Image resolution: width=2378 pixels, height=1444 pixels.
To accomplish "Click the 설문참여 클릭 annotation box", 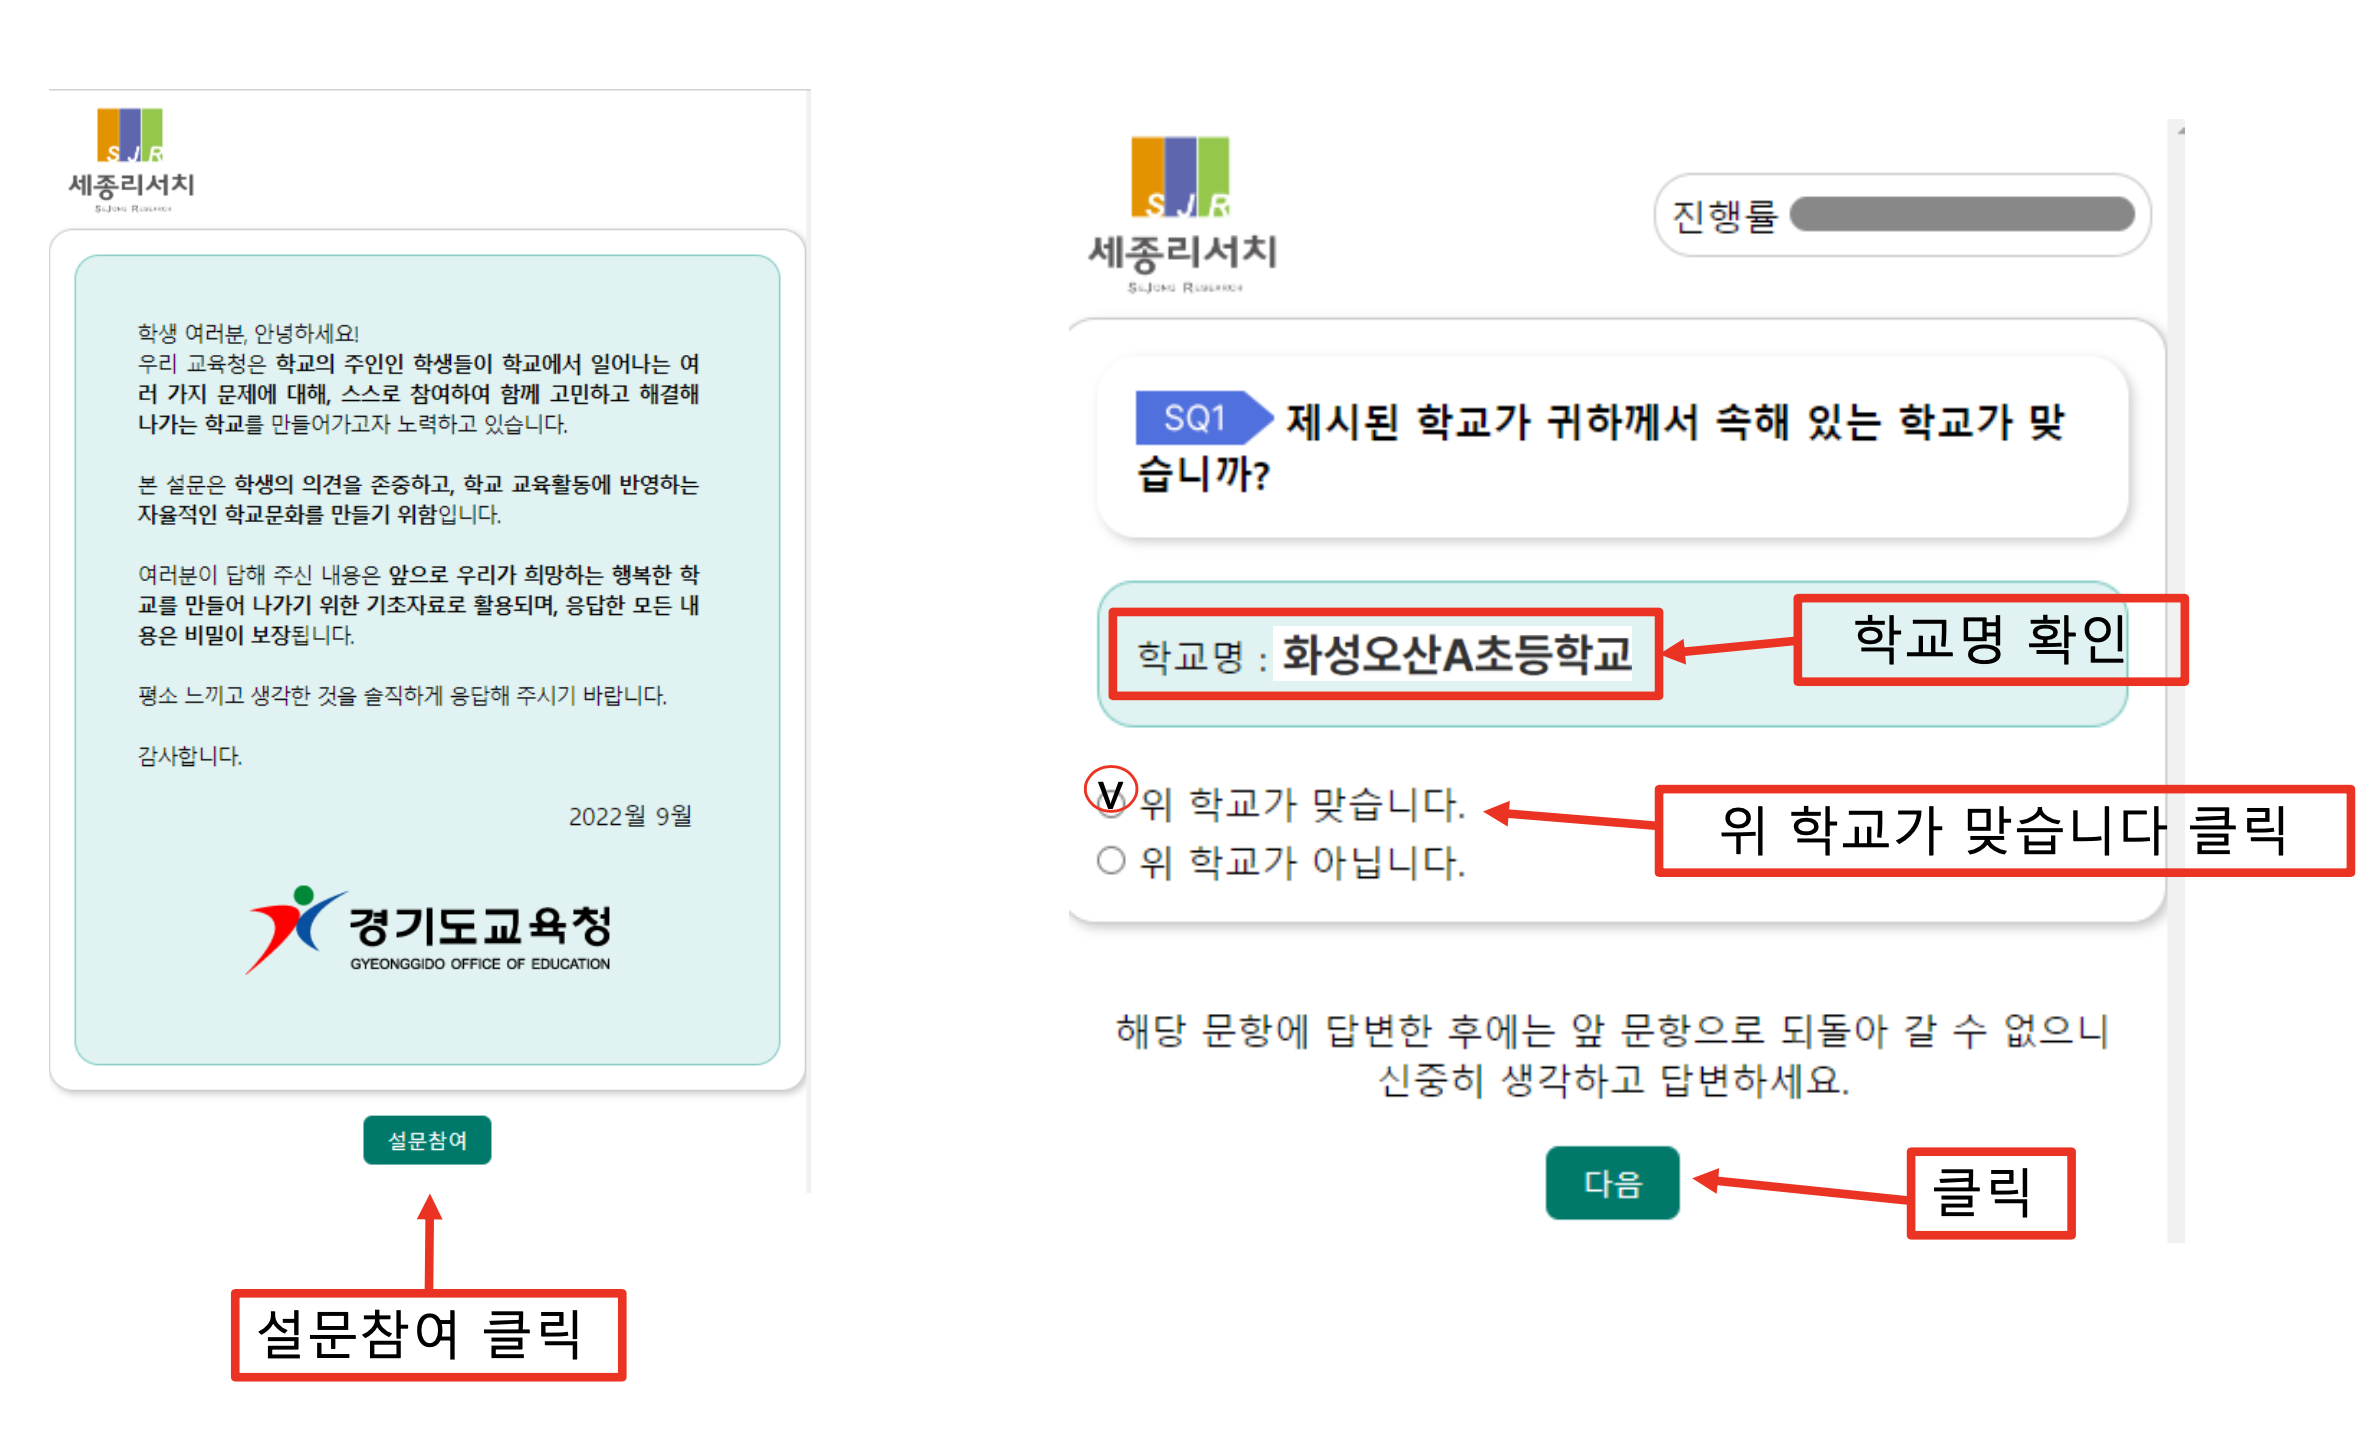I will (x=428, y=1335).
